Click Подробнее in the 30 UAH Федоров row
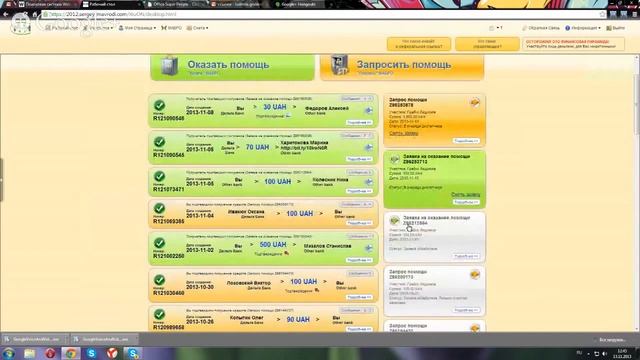Image resolution: width=640 pixels, height=360 pixels. (x=359, y=122)
